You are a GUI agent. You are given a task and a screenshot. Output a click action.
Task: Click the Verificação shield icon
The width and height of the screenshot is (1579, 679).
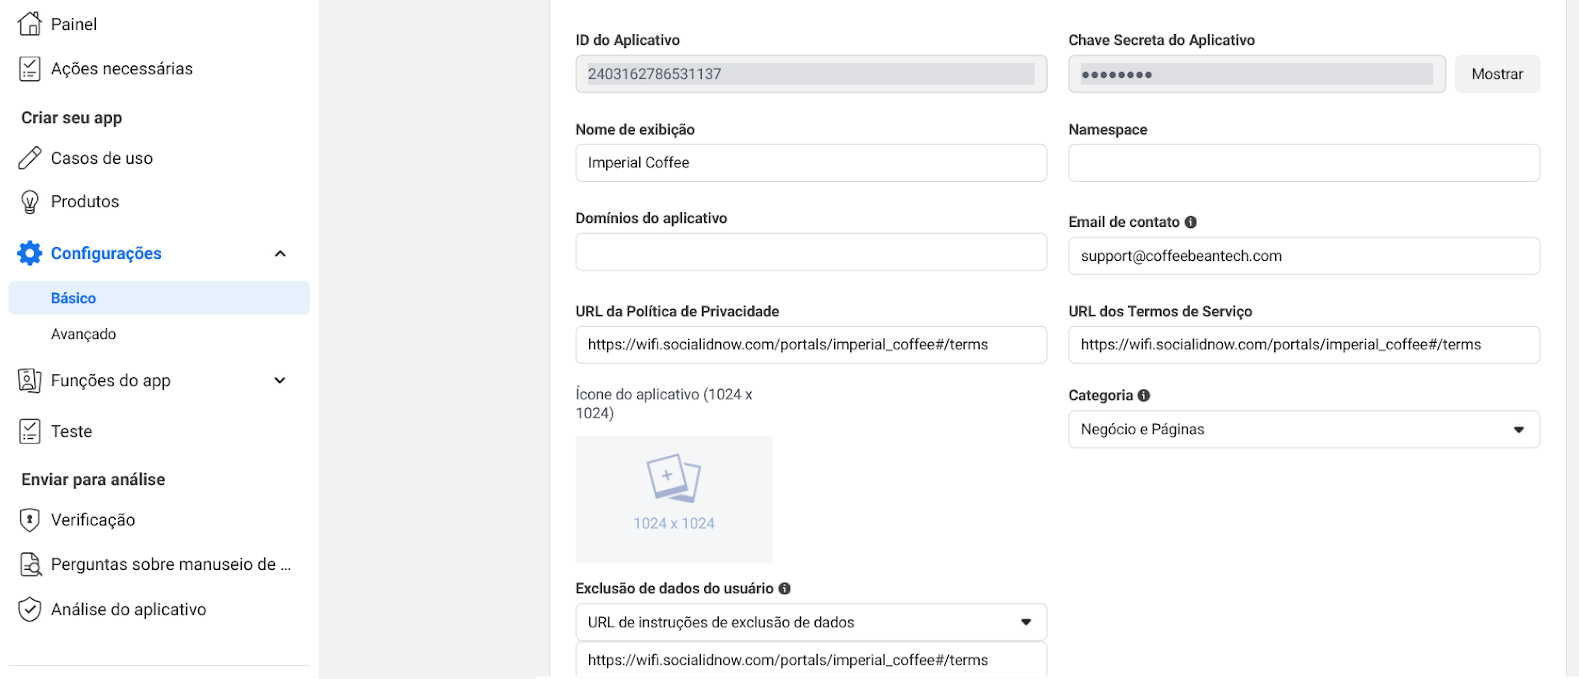30,520
